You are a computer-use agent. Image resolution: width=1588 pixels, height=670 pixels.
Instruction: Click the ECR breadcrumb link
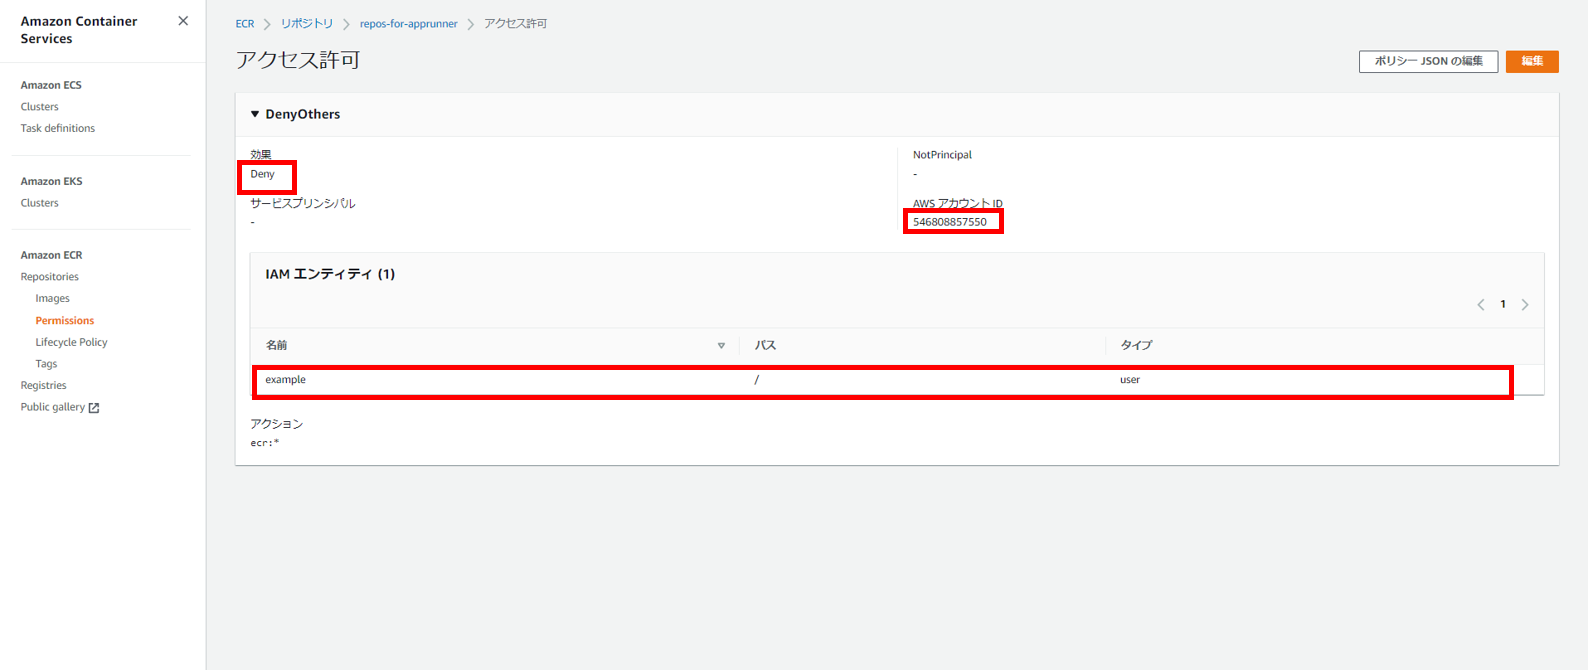(x=245, y=24)
